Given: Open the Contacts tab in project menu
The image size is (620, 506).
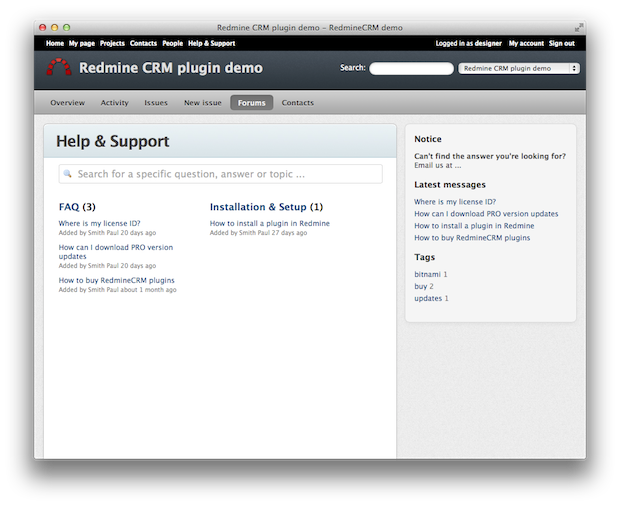Looking at the screenshot, I should click(297, 103).
